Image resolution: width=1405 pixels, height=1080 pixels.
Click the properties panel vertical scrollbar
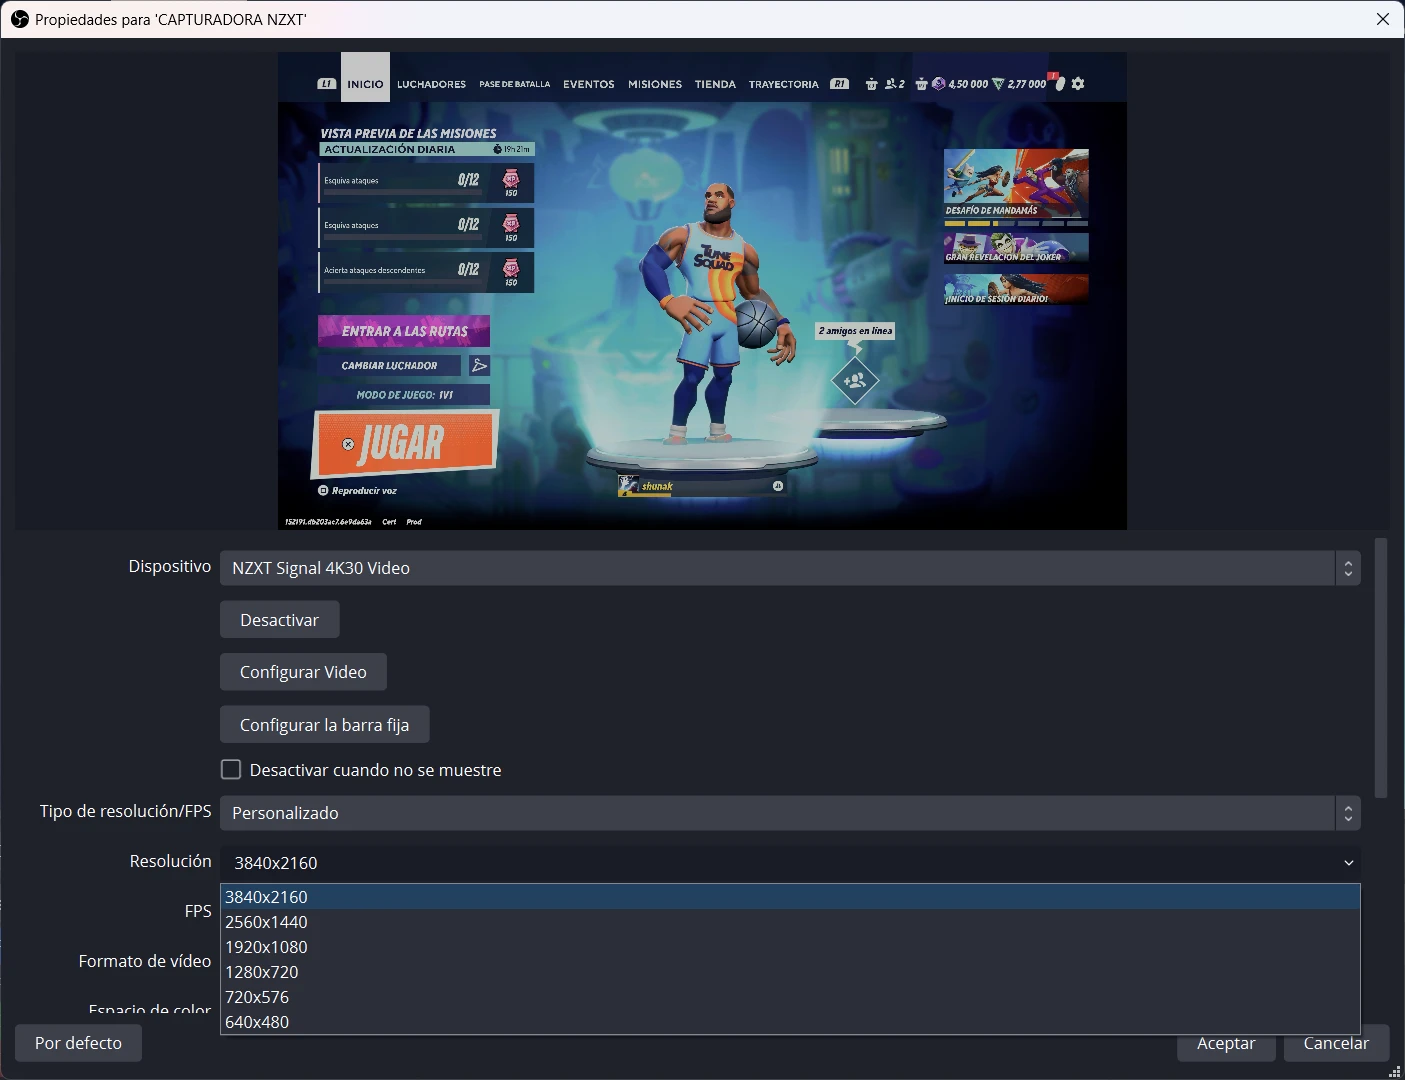(x=1381, y=668)
